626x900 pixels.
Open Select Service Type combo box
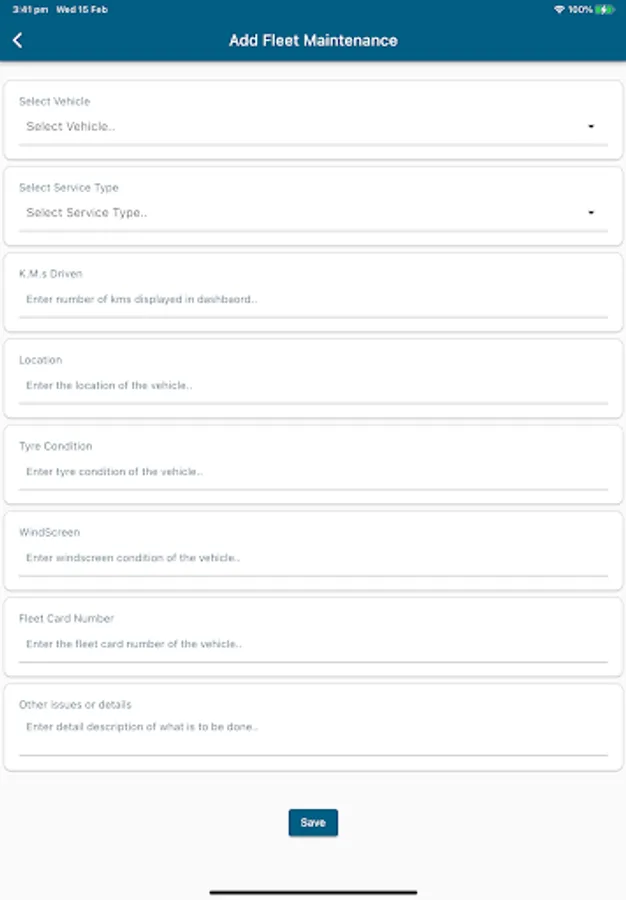300,213
